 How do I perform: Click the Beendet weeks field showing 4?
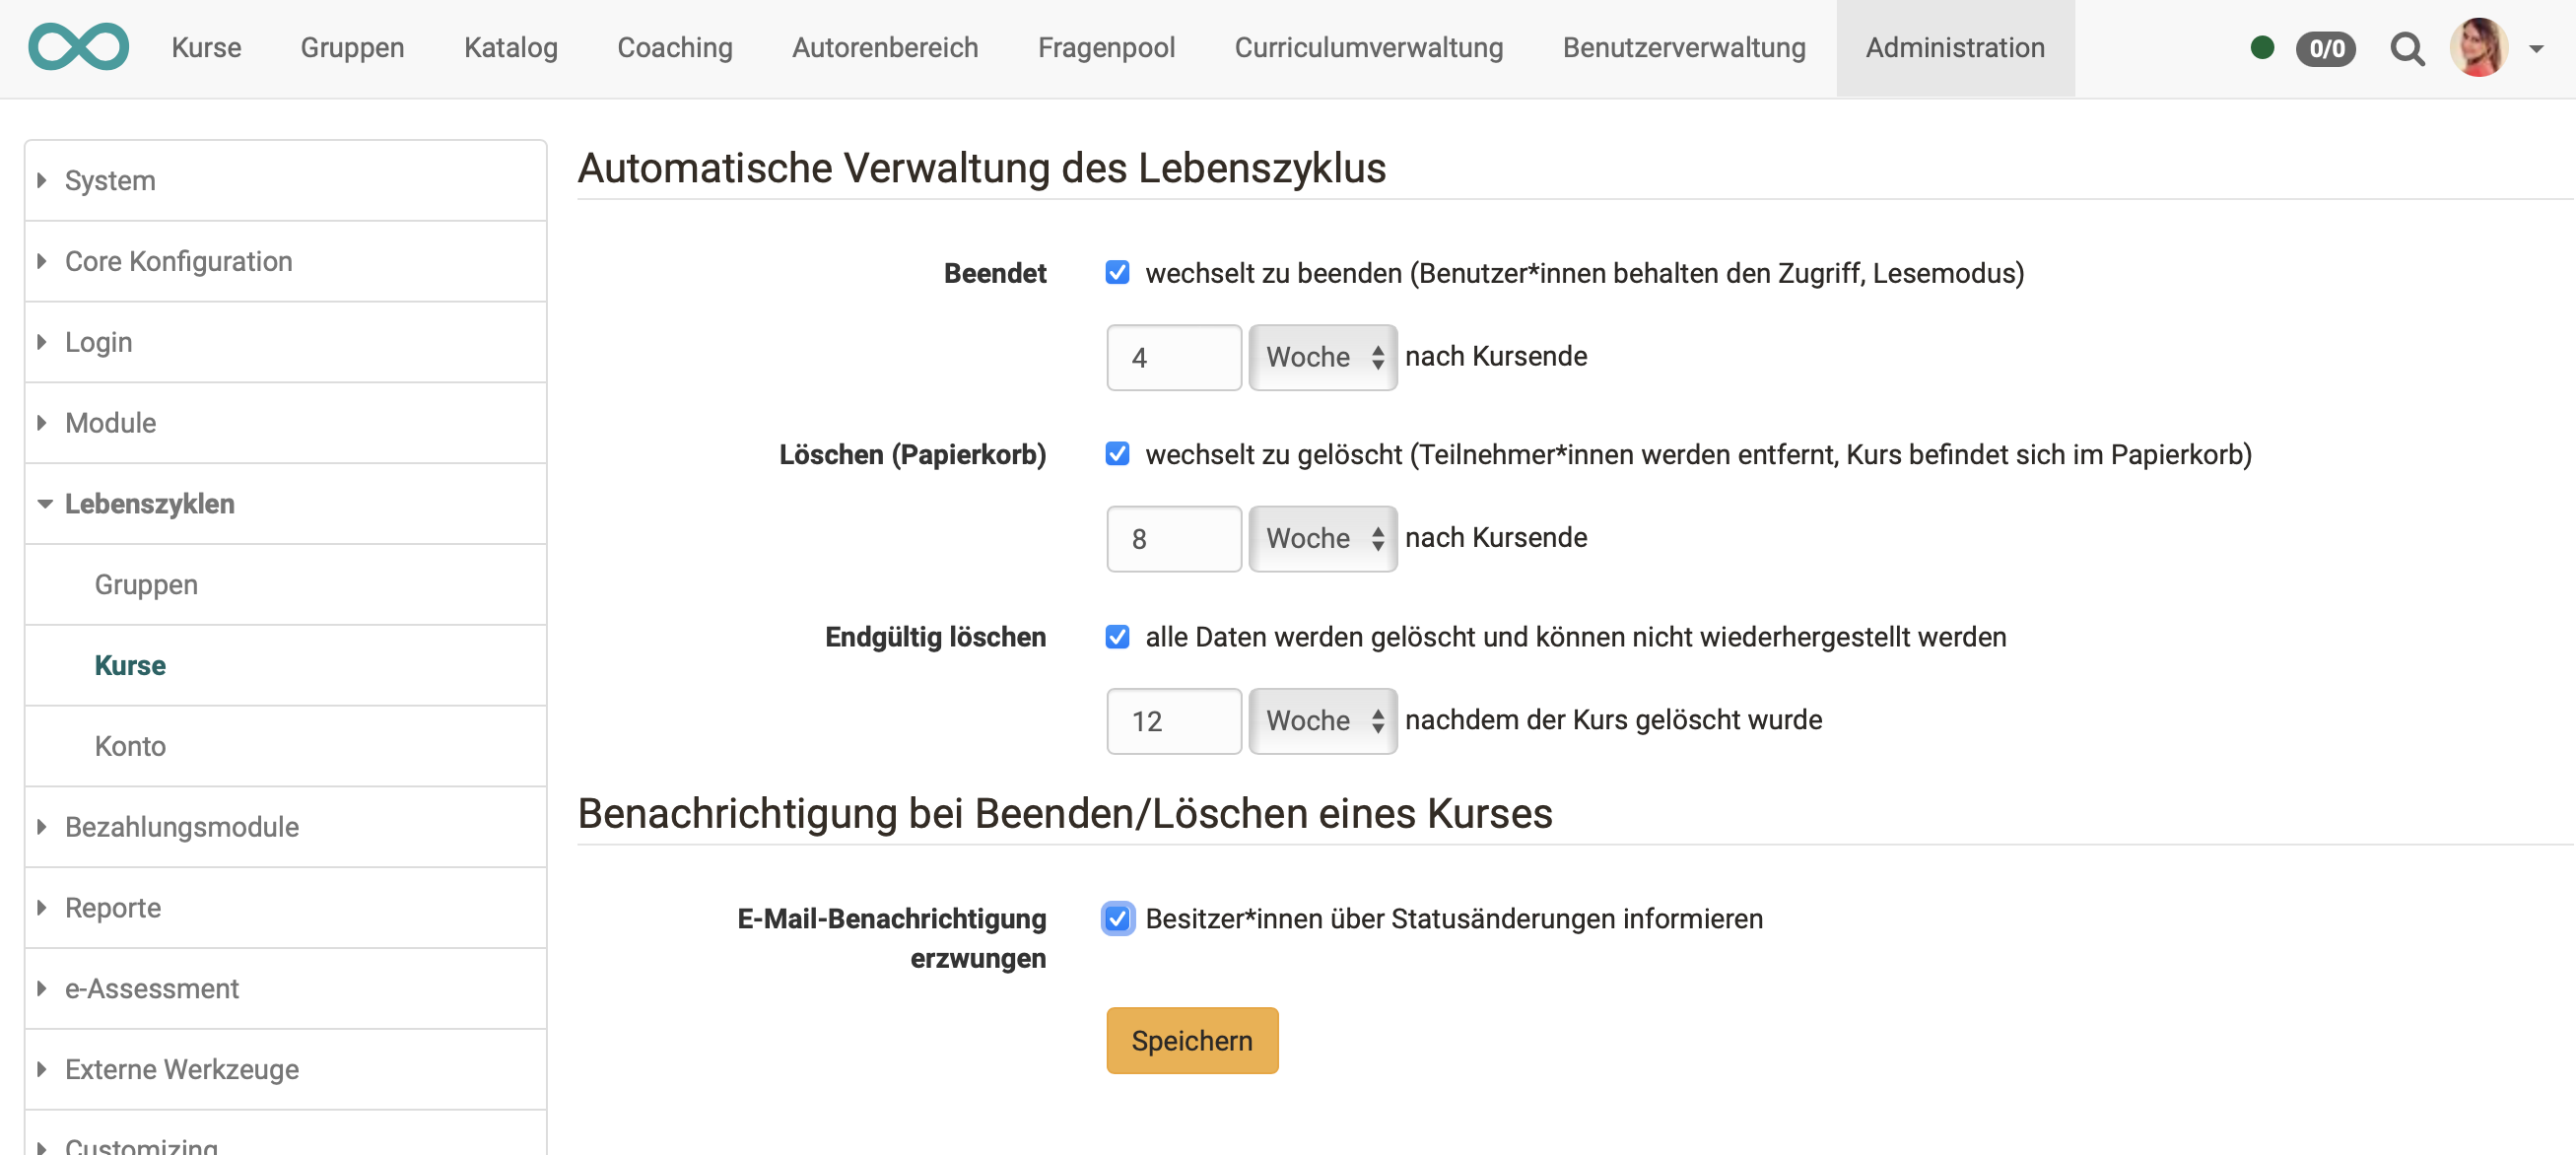(x=1174, y=357)
